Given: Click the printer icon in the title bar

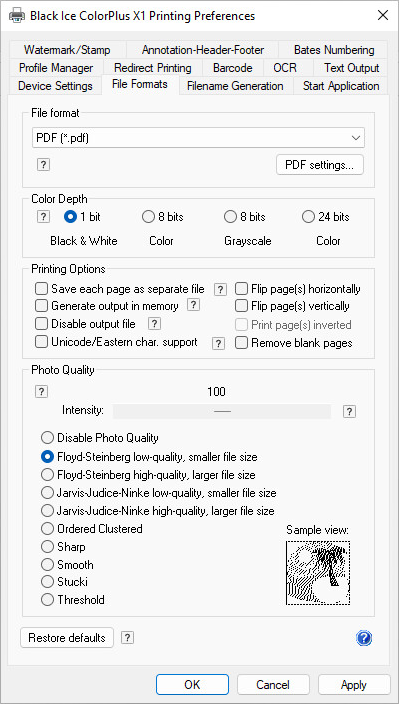Looking at the screenshot, I should point(17,16).
